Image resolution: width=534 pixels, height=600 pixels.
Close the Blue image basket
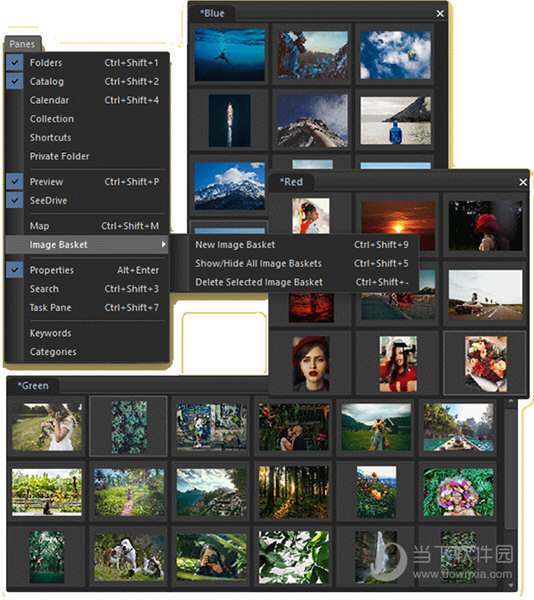click(440, 13)
